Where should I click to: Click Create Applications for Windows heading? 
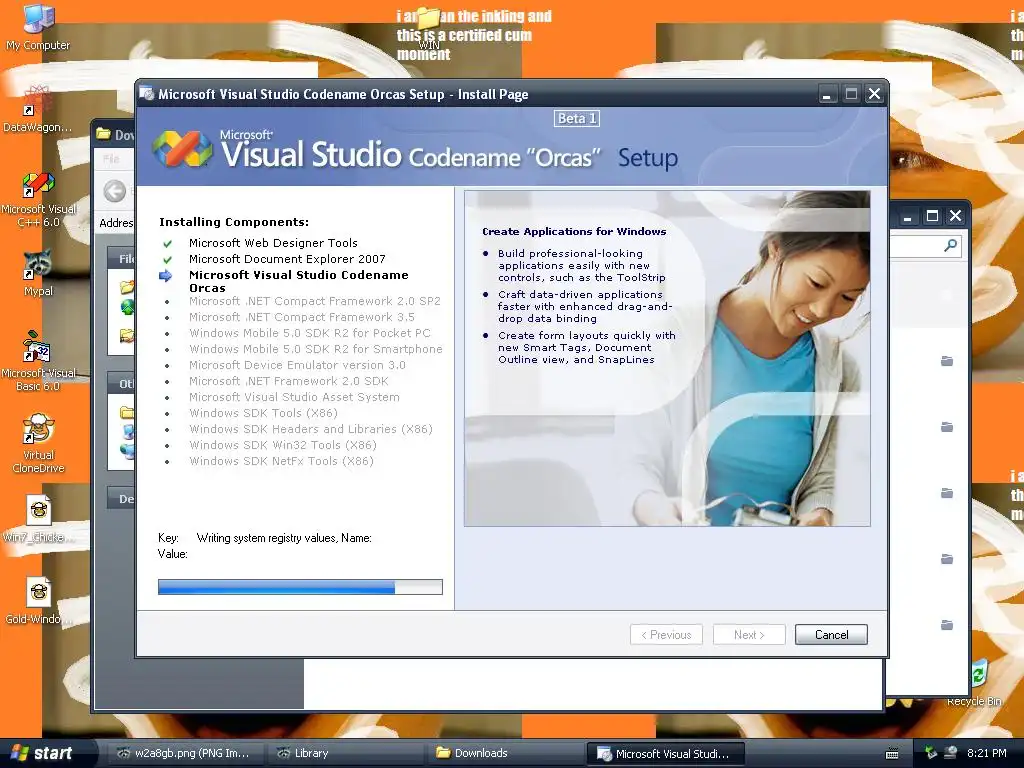point(574,231)
